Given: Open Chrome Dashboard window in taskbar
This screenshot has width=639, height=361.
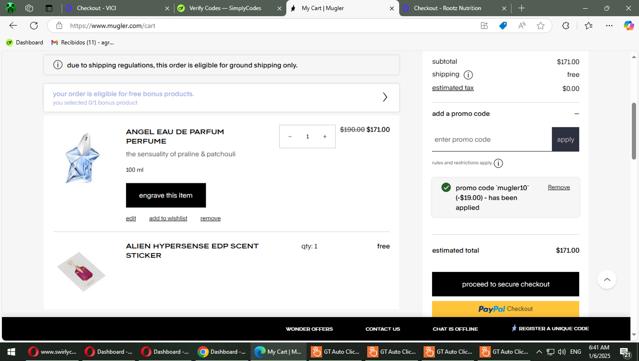Looking at the screenshot, I should pos(222,352).
